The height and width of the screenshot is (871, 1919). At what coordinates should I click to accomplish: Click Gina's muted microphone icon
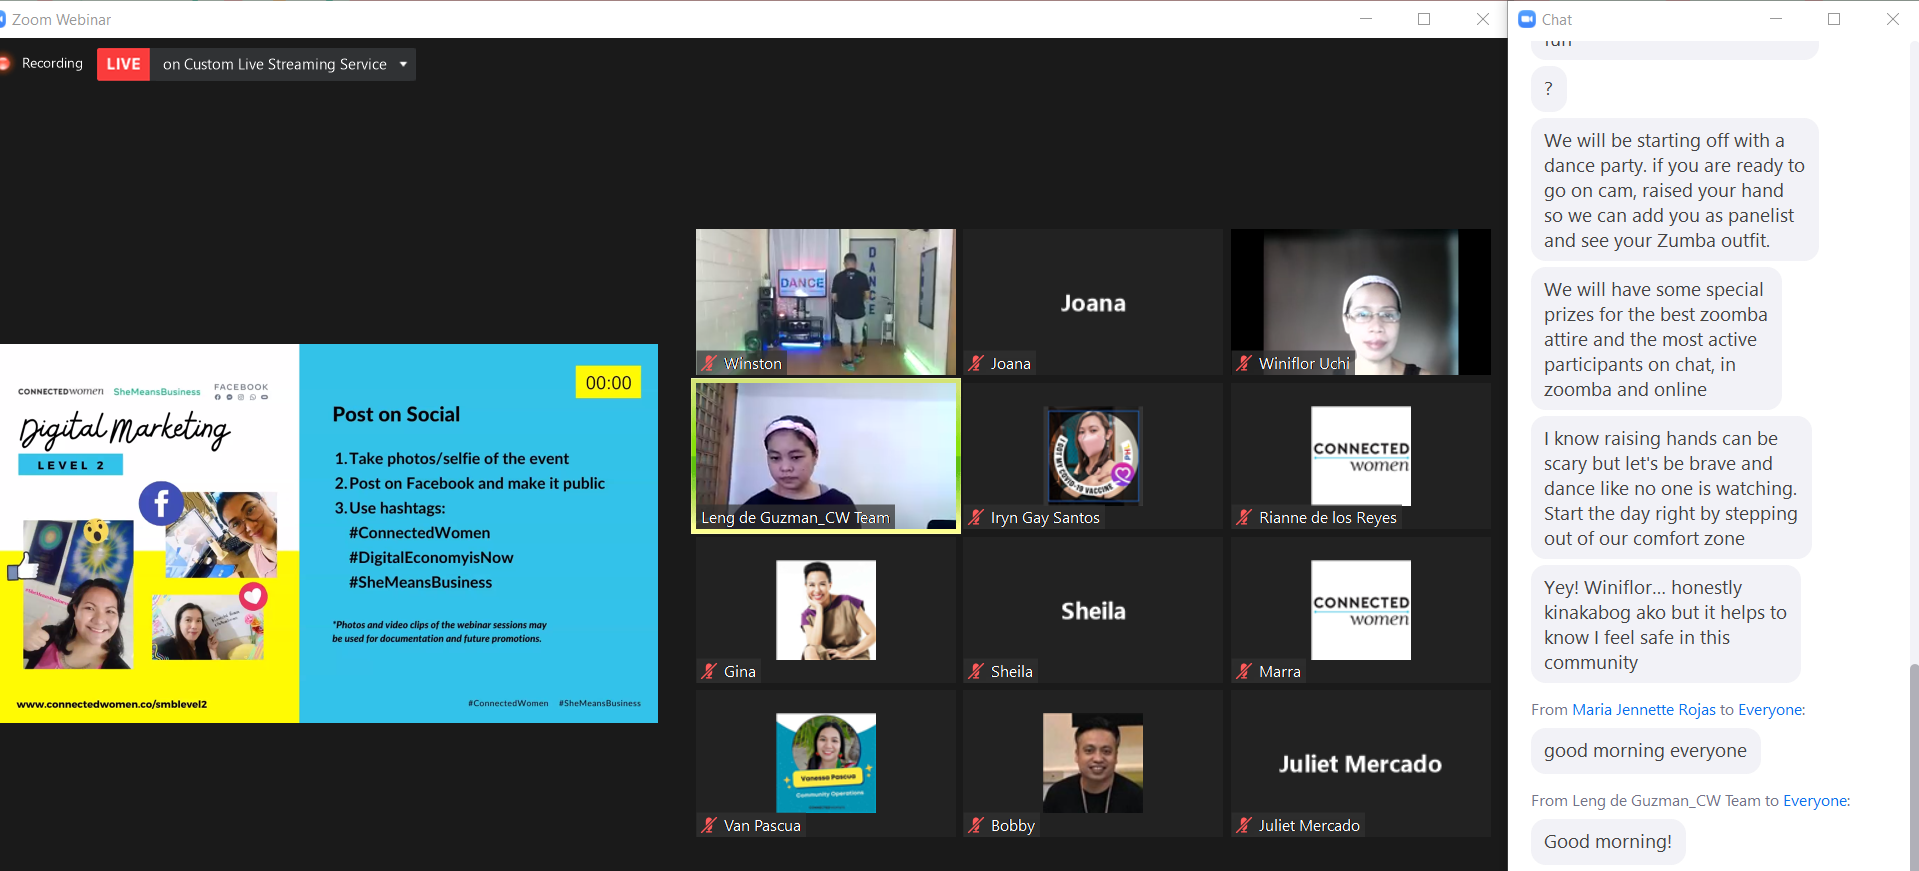point(709,672)
